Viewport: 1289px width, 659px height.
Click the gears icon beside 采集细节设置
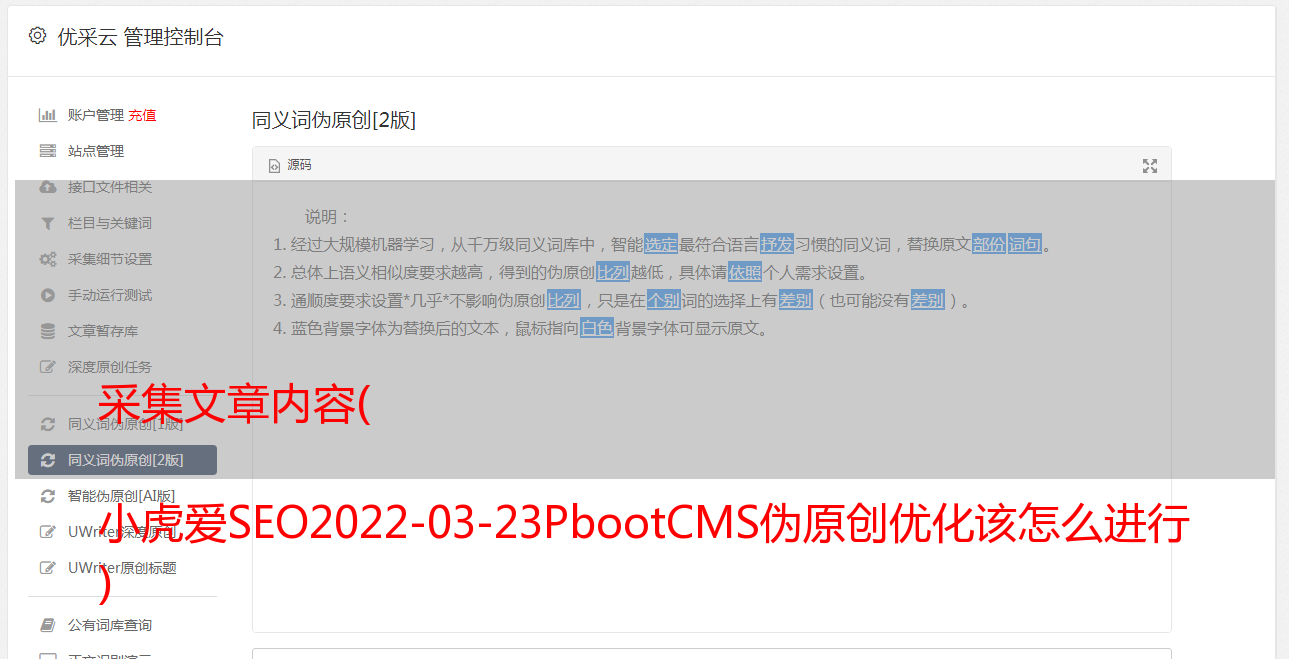click(47, 259)
